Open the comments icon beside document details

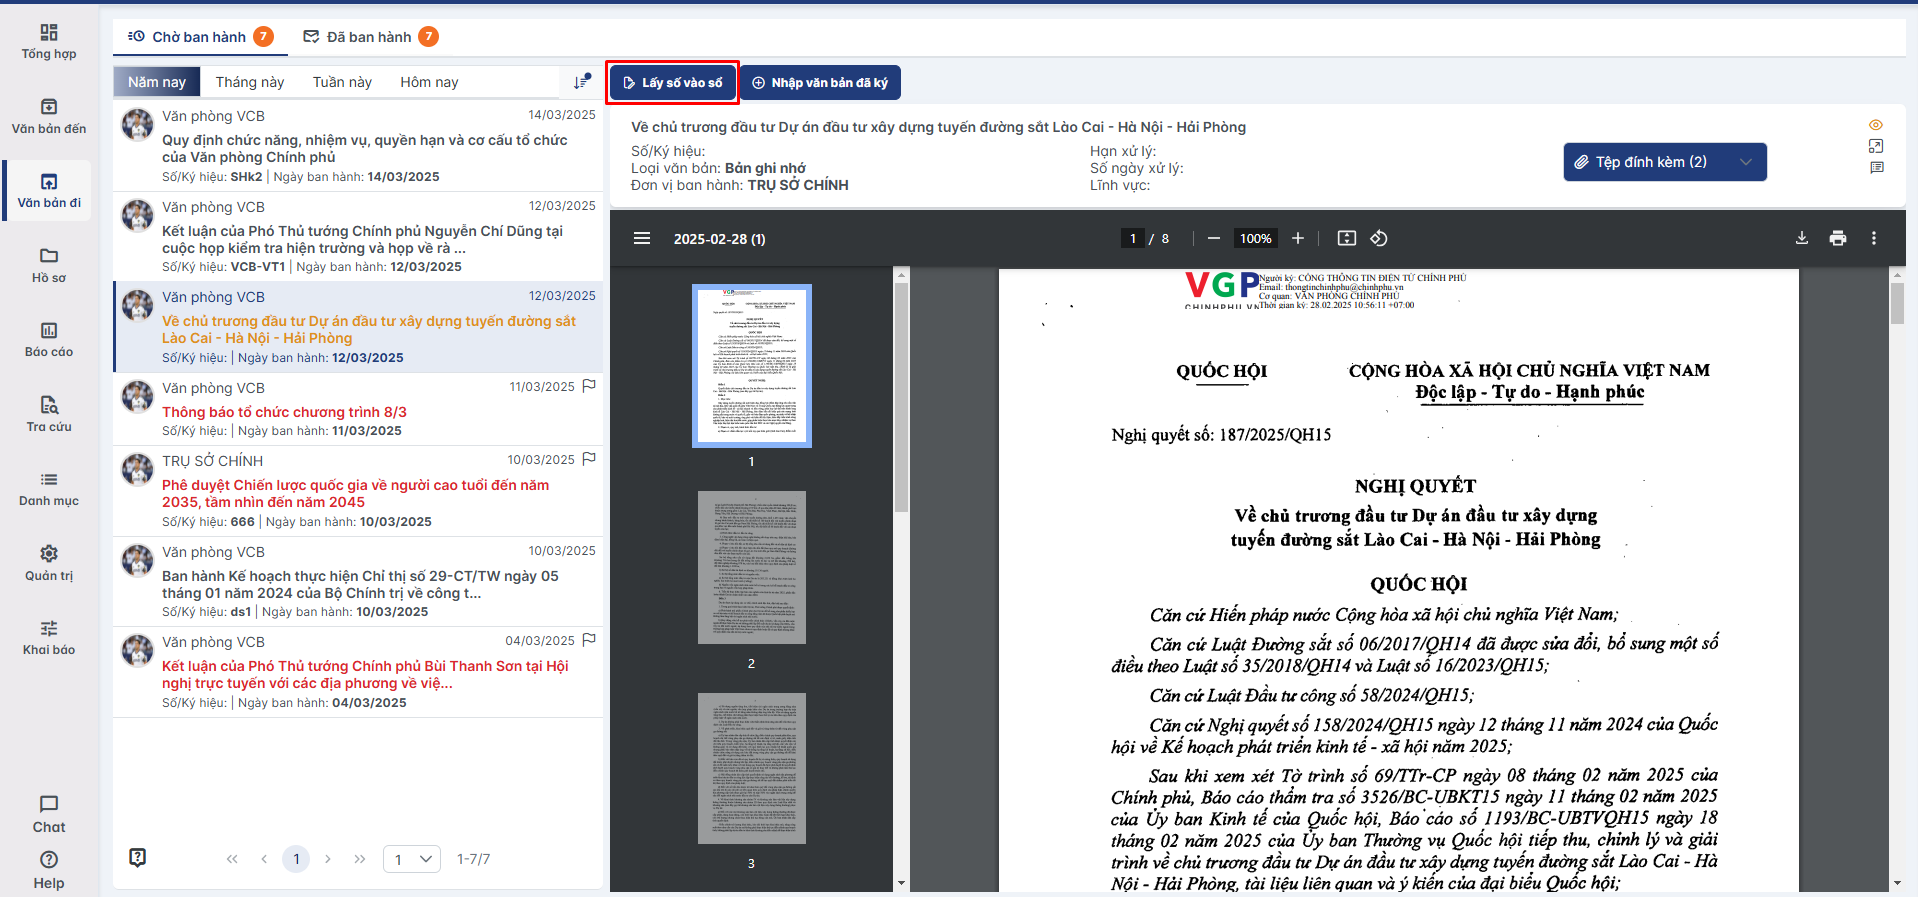[1876, 167]
